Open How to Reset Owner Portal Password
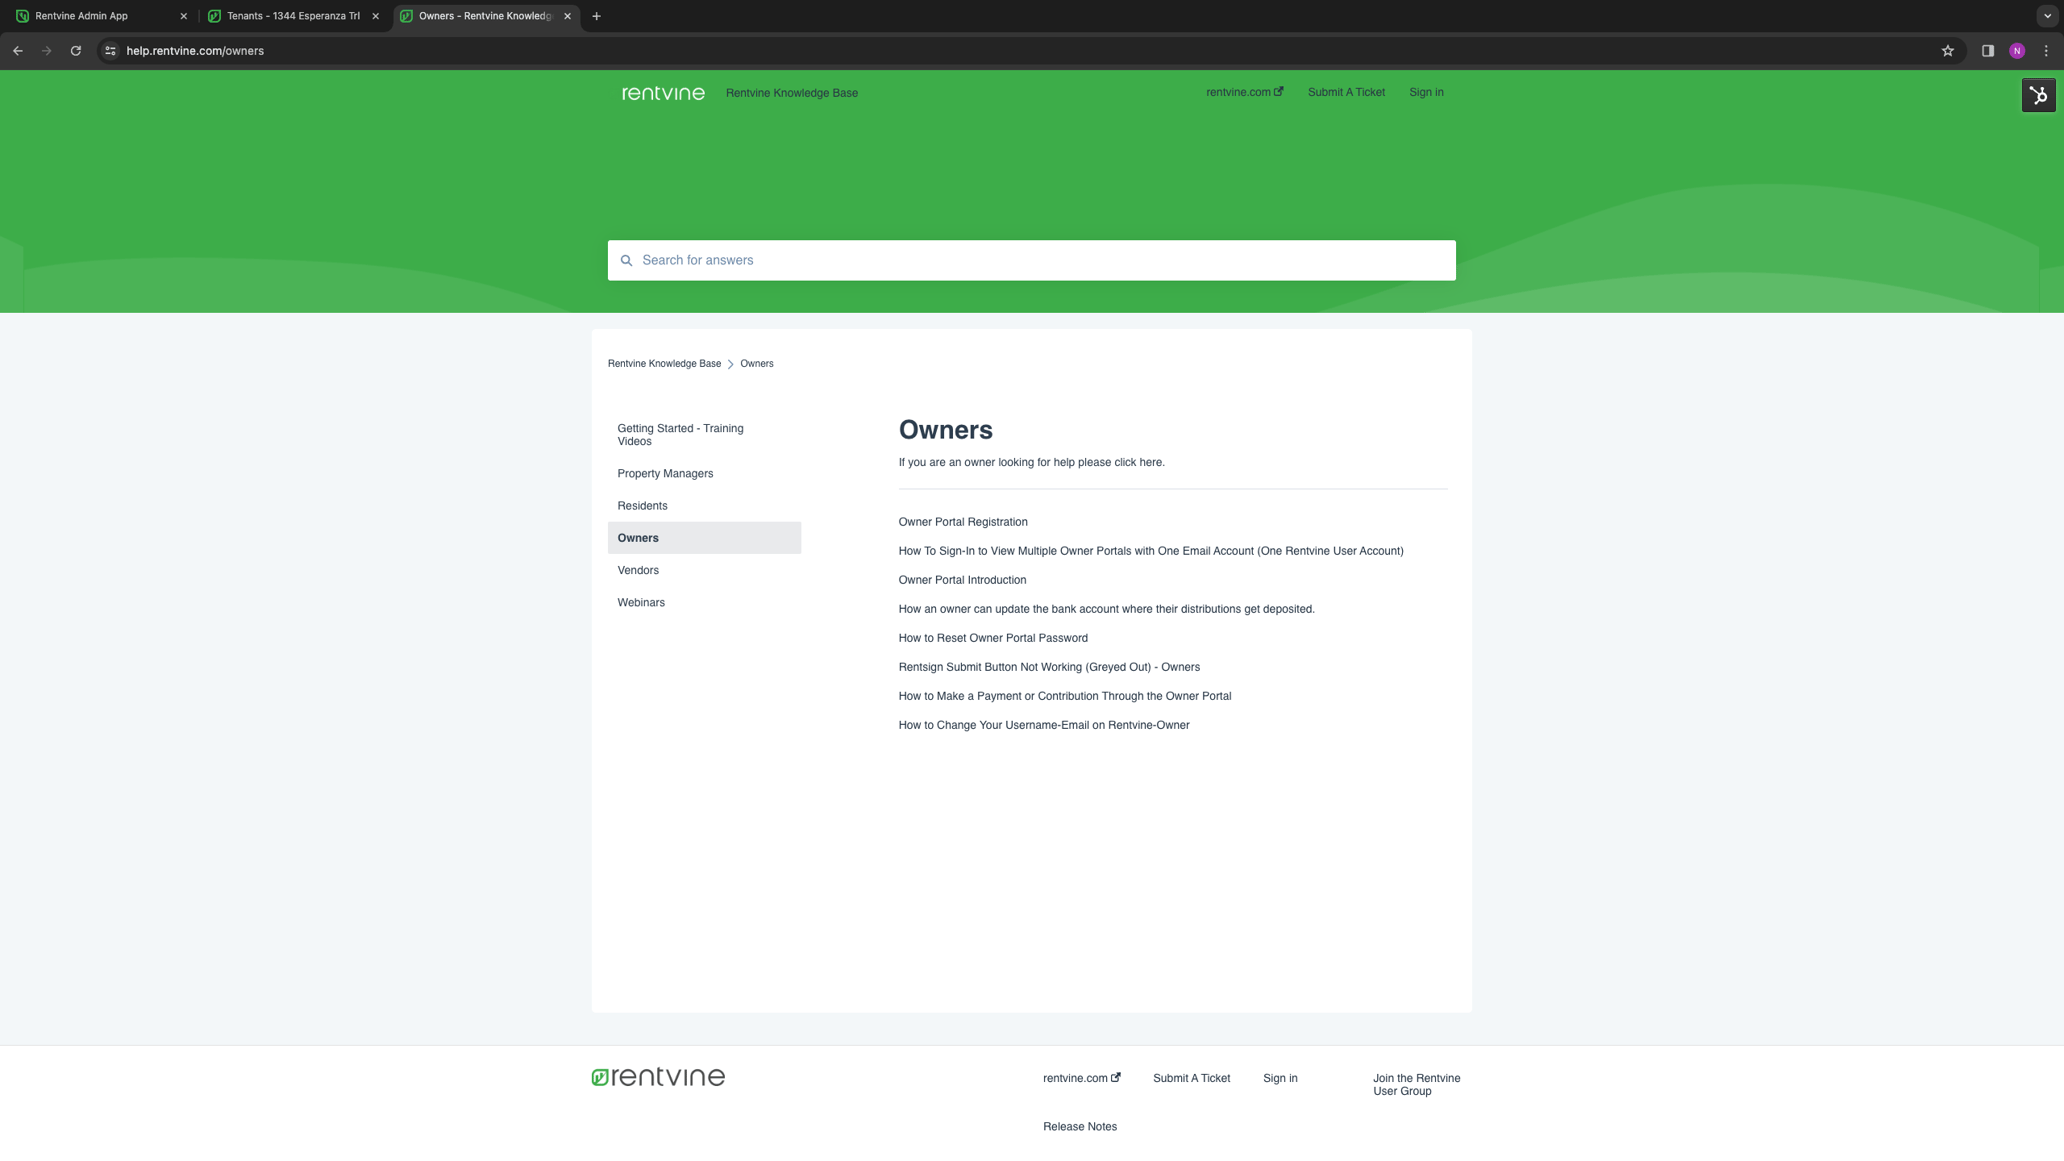Screen dimensions: 2064x1161 pos(992,638)
